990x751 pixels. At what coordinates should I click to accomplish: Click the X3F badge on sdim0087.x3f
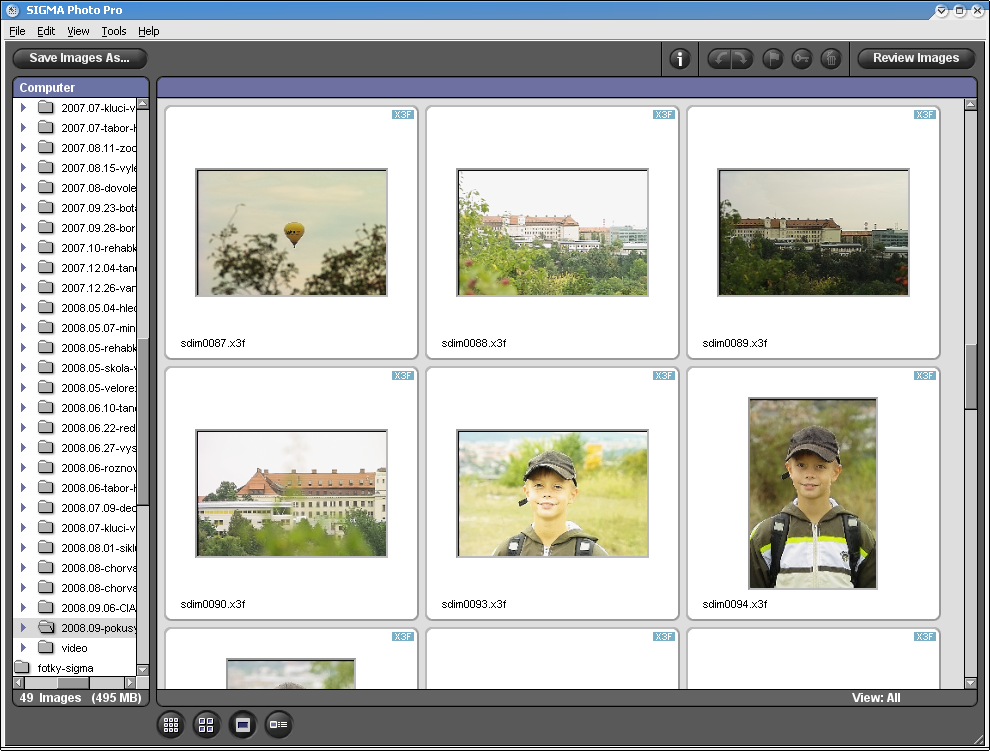[x=403, y=115]
